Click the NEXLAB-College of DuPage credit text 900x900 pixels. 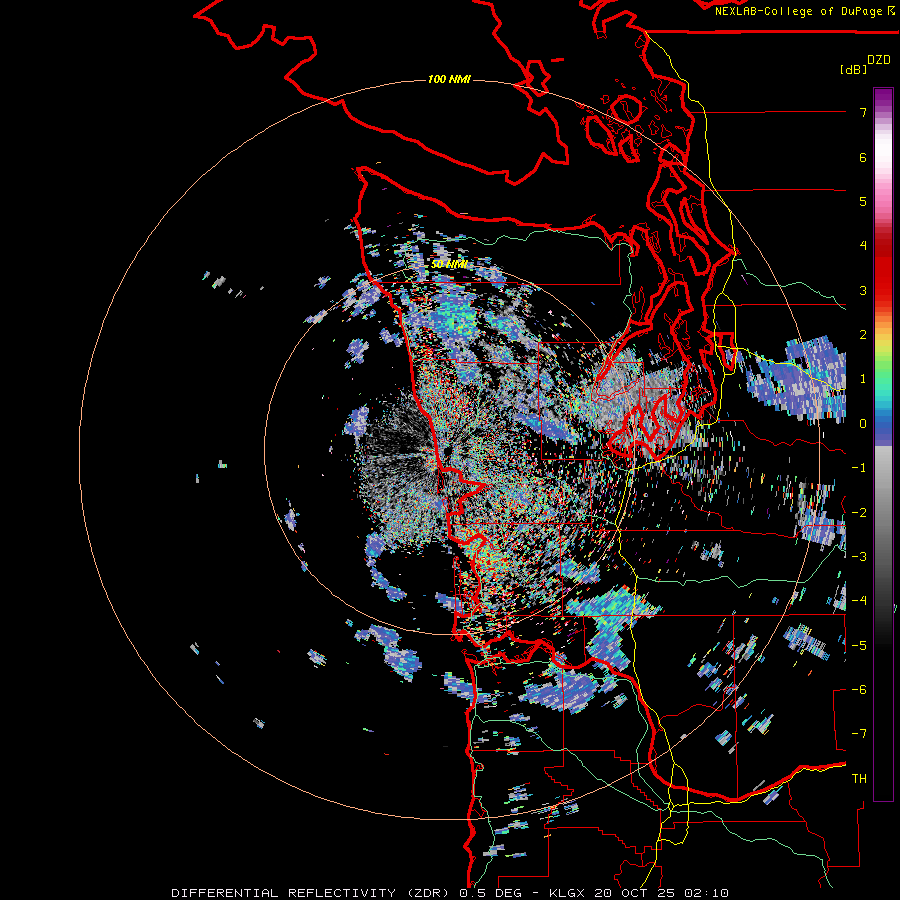[x=799, y=11]
